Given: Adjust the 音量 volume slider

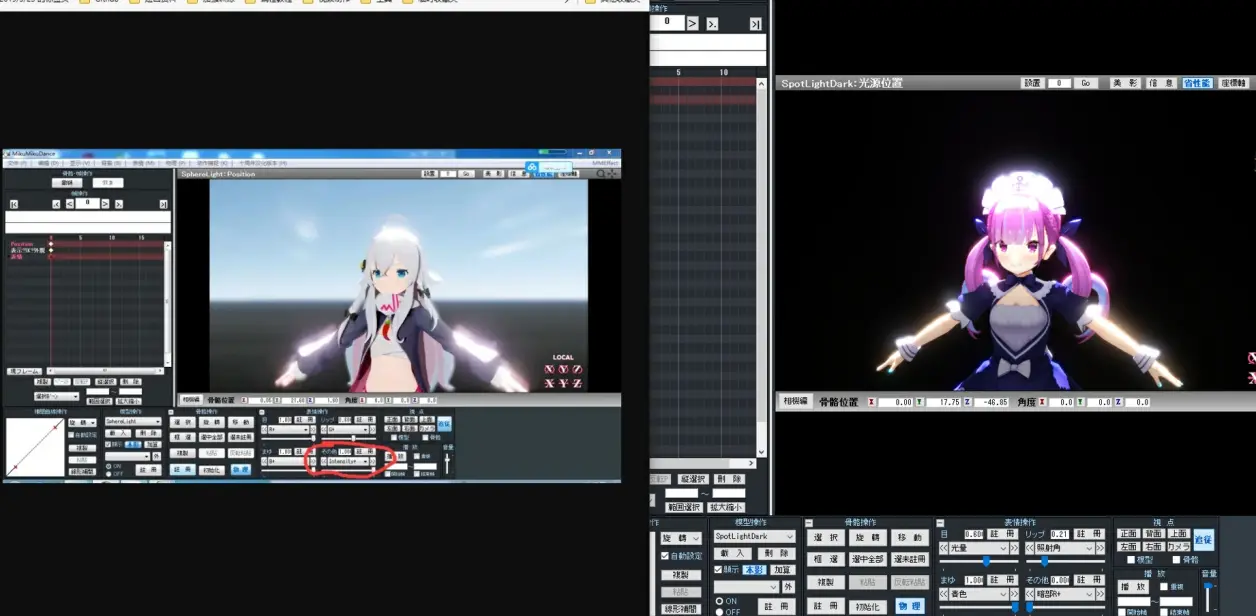Looking at the screenshot, I should coord(1208,596).
